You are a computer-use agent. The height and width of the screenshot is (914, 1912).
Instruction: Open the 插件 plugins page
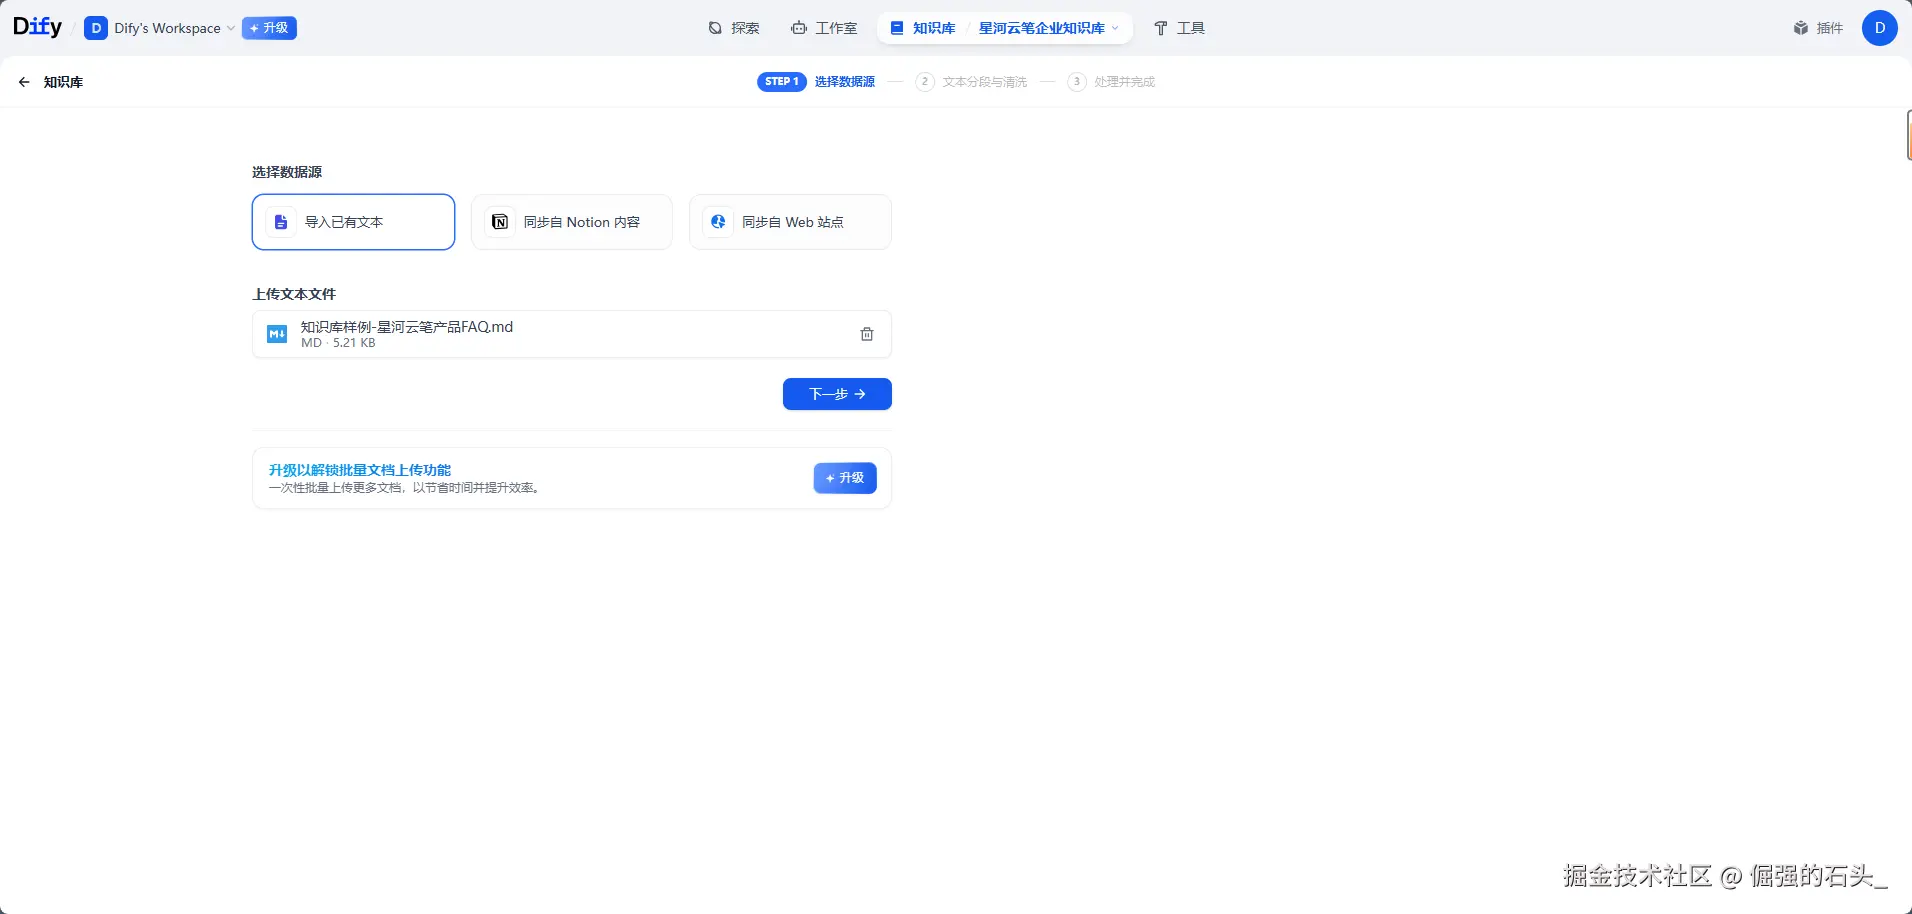coord(1818,28)
